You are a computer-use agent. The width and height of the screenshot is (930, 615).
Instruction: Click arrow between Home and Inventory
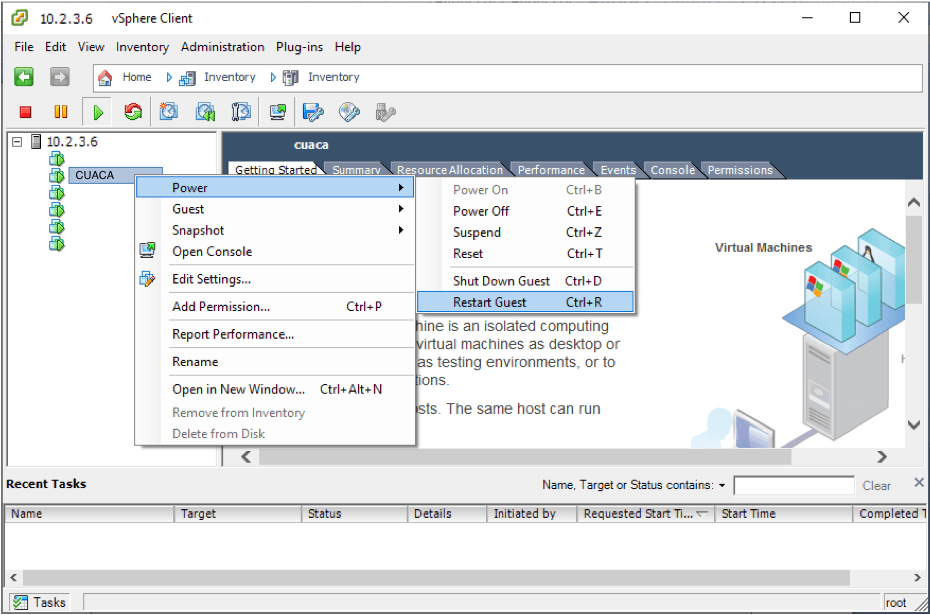point(169,78)
